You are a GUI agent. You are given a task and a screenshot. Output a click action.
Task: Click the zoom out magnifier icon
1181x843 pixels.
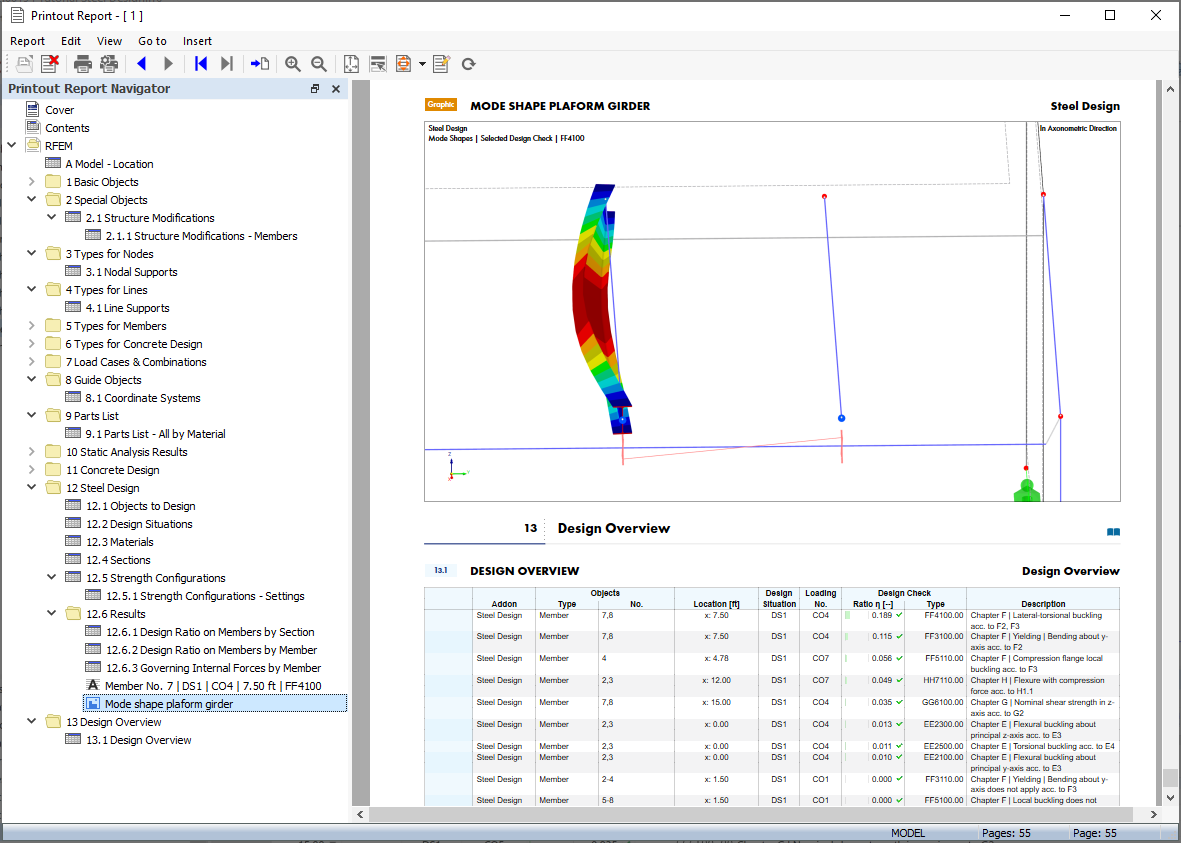pyautogui.click(x=319, y=64)
